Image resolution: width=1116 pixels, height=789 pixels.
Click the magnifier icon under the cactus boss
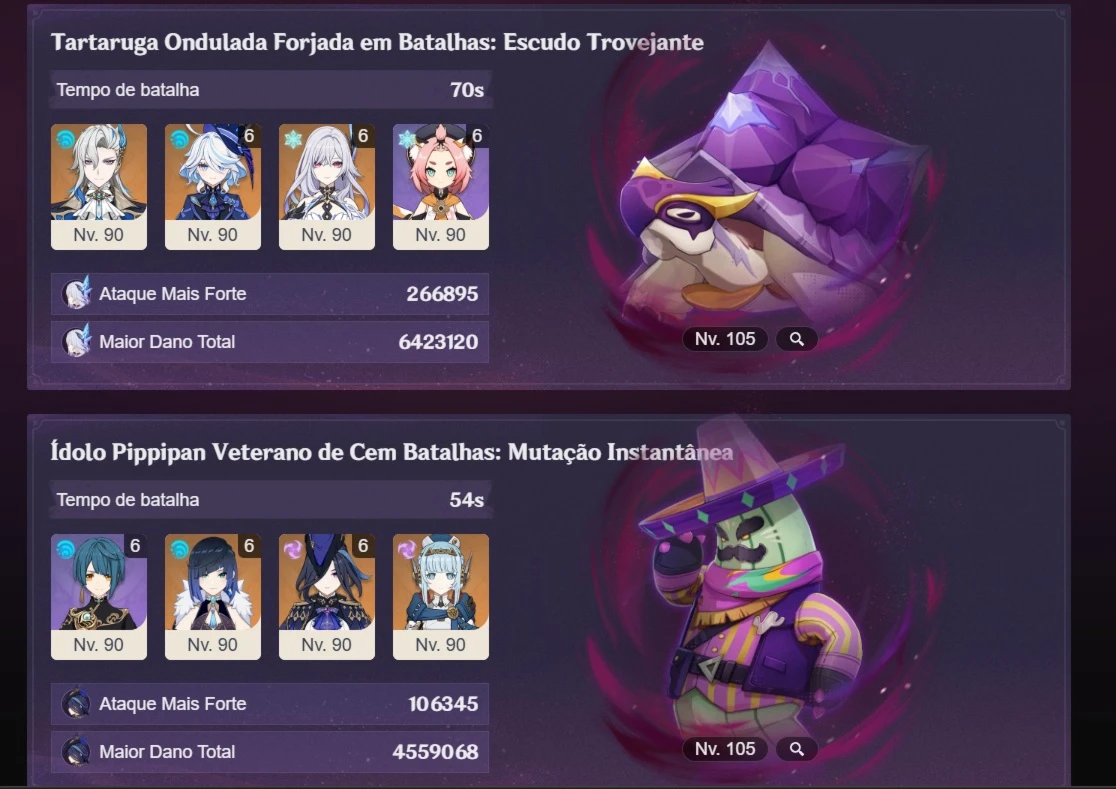click(x=796, y=749)
